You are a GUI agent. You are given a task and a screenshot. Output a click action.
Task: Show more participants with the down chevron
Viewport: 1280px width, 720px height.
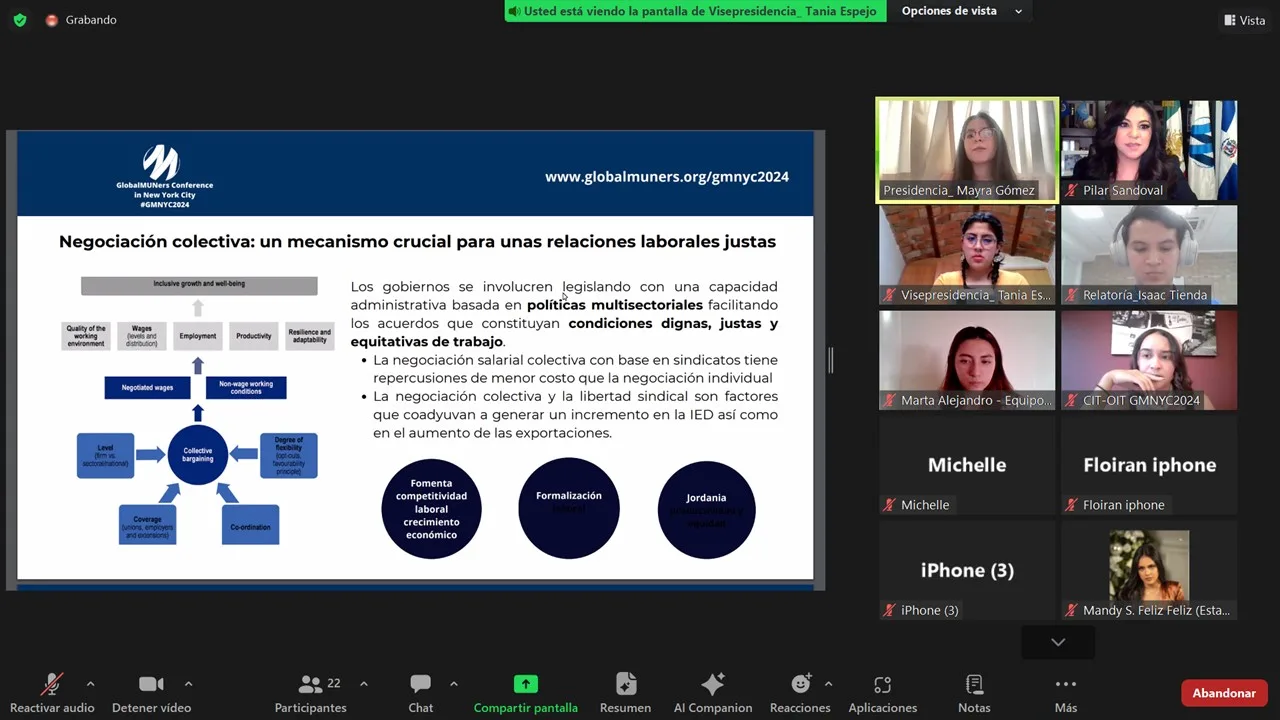pos(1057,642)
